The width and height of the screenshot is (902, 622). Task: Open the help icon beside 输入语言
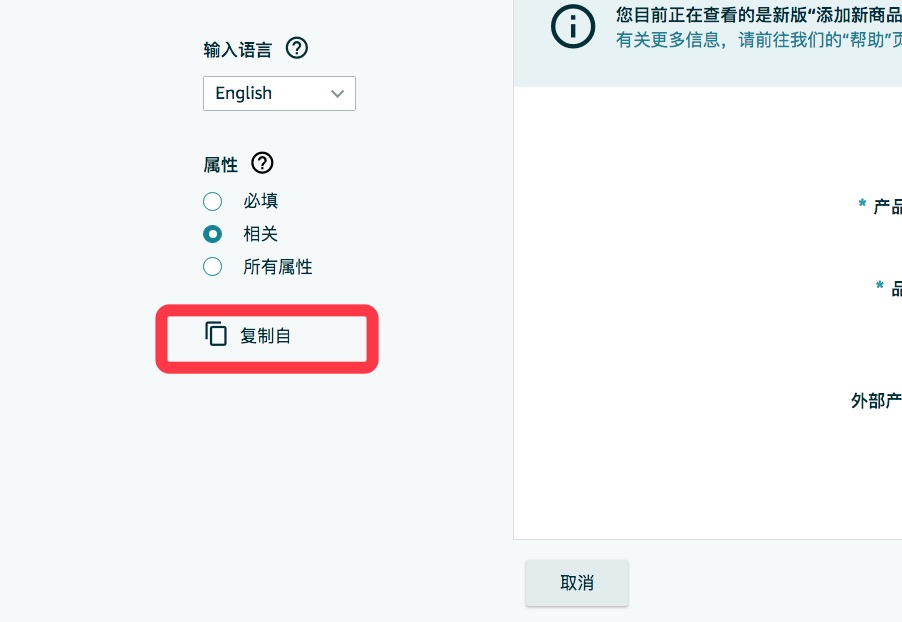click(297, 48)
